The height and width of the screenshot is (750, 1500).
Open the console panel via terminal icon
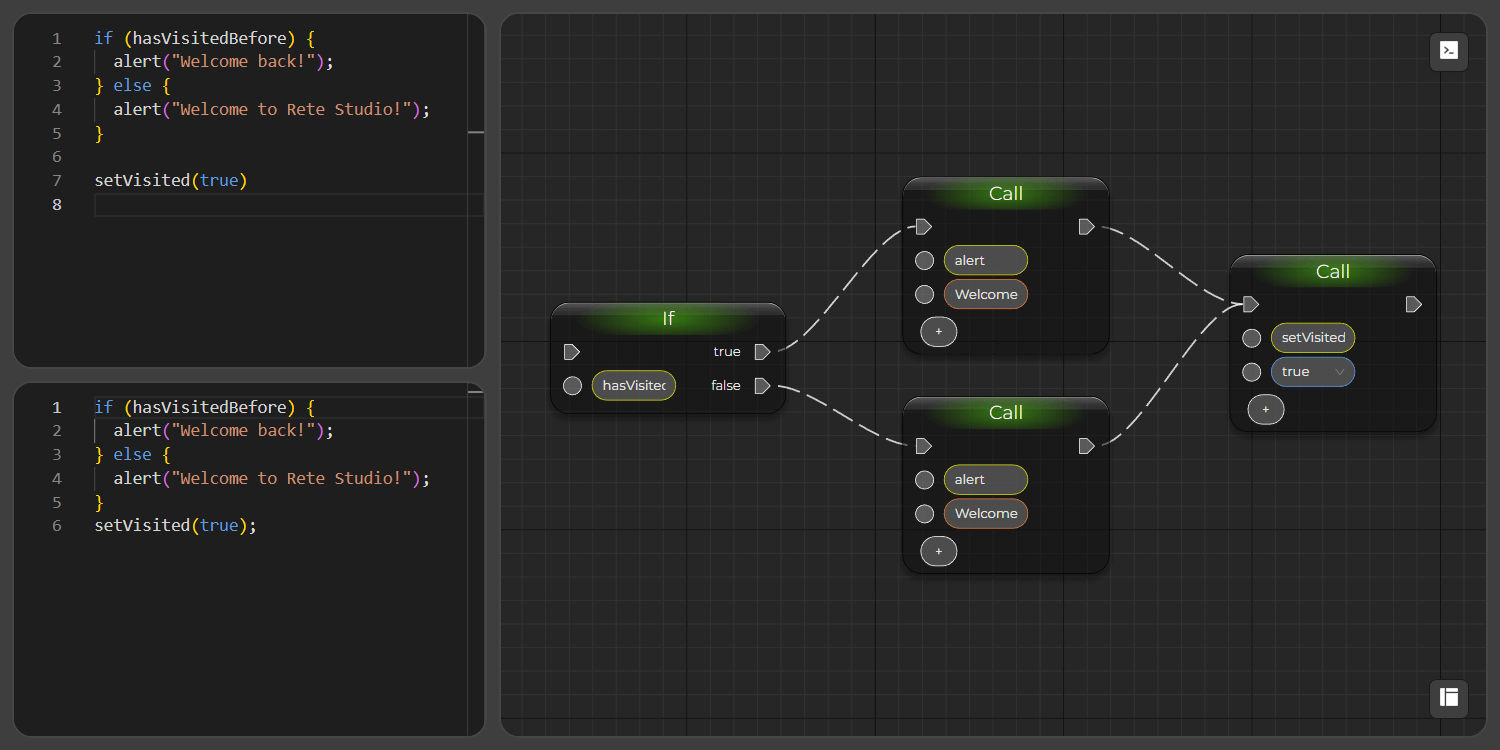(x=1448, y=52)
